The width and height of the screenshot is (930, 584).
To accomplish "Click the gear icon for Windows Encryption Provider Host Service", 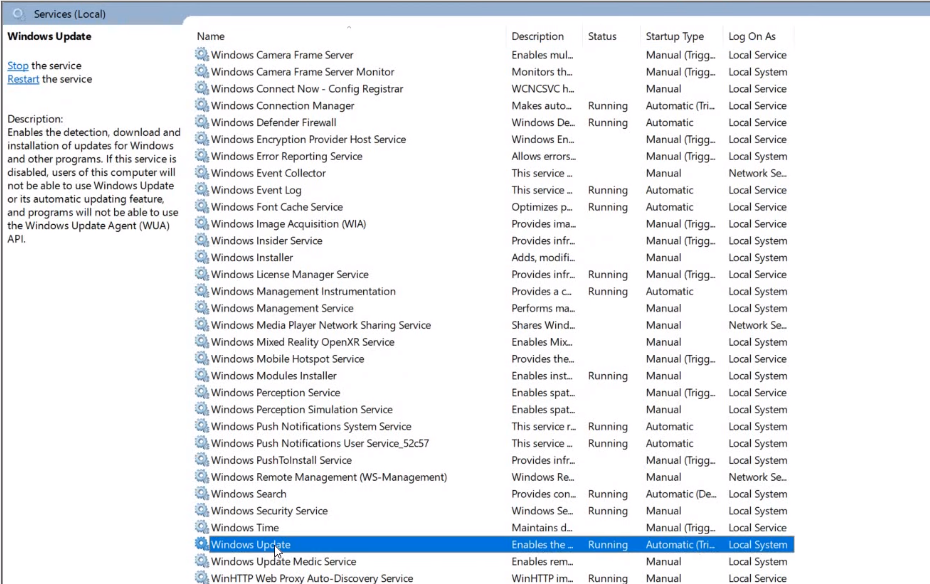I will tap(202, 139).
